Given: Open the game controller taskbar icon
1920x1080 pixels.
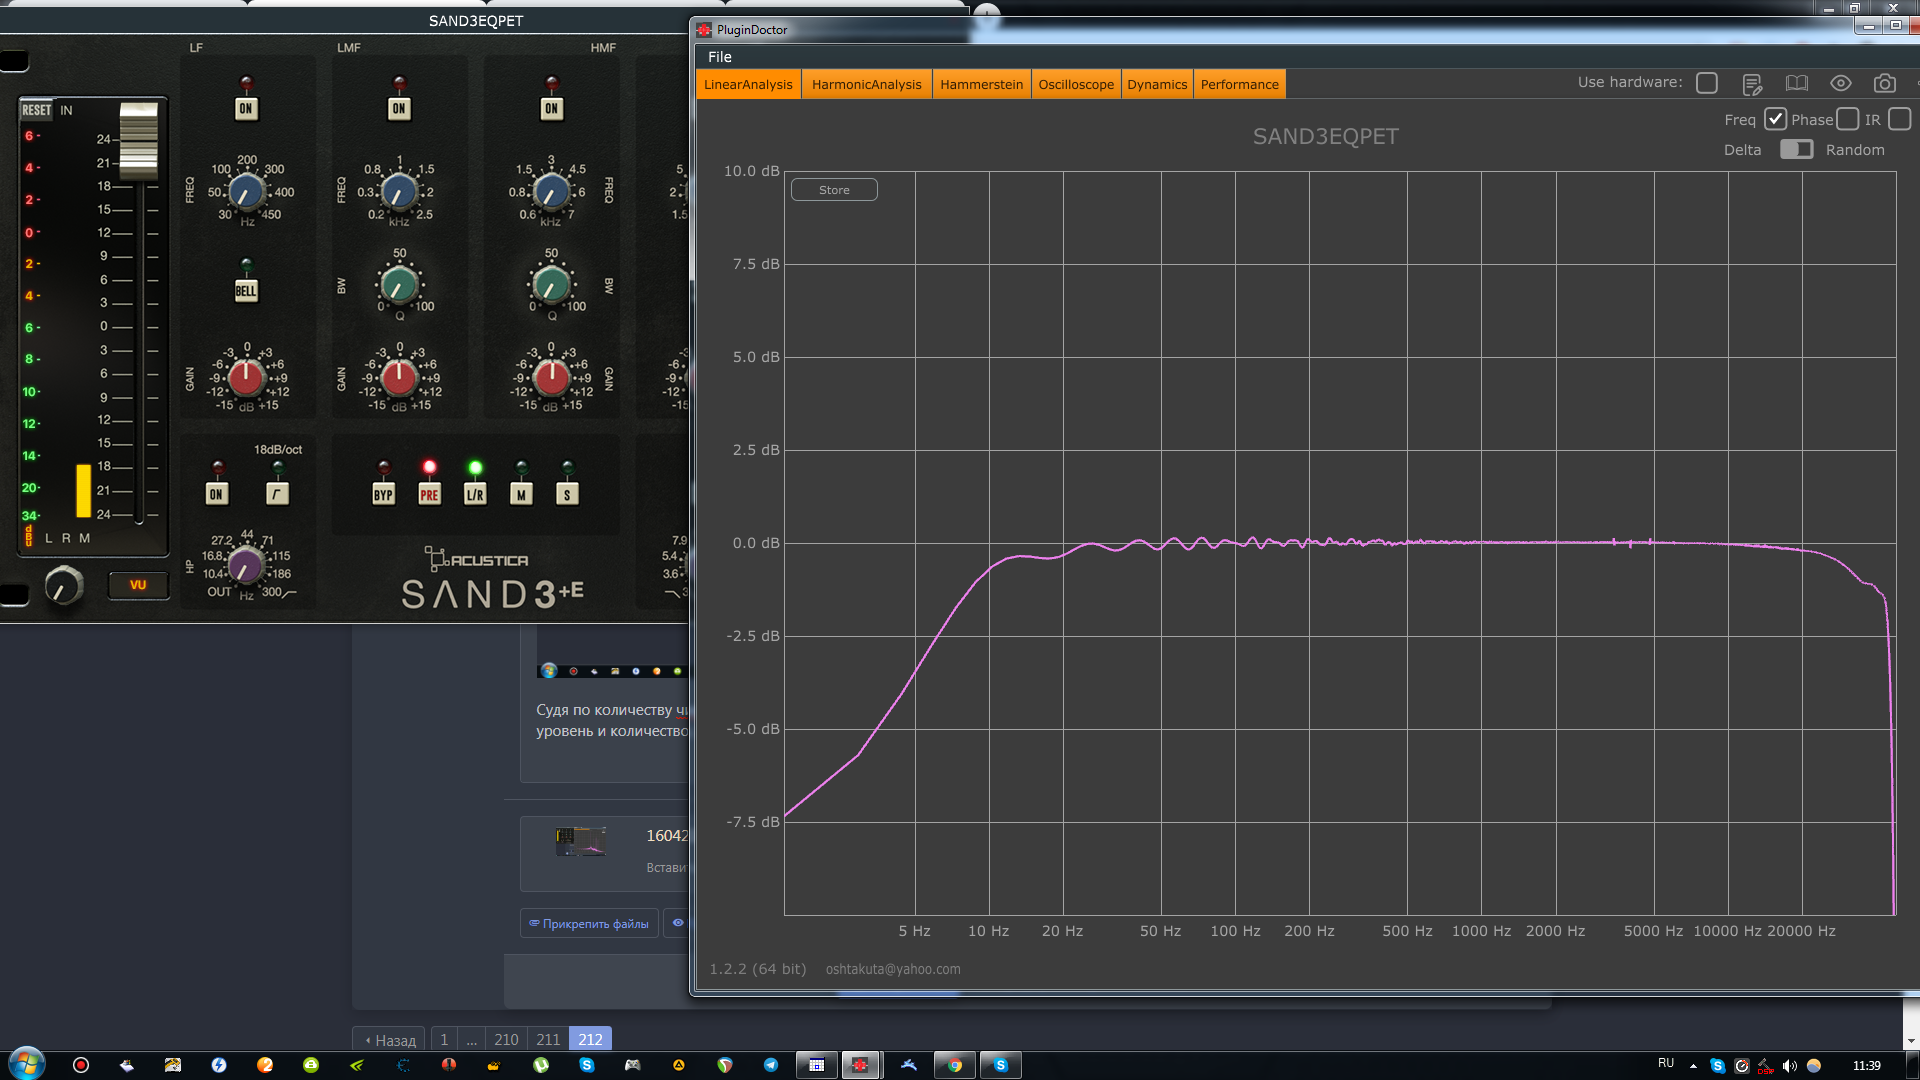Looking at the screenshot, I should [x=633, y=1065].
